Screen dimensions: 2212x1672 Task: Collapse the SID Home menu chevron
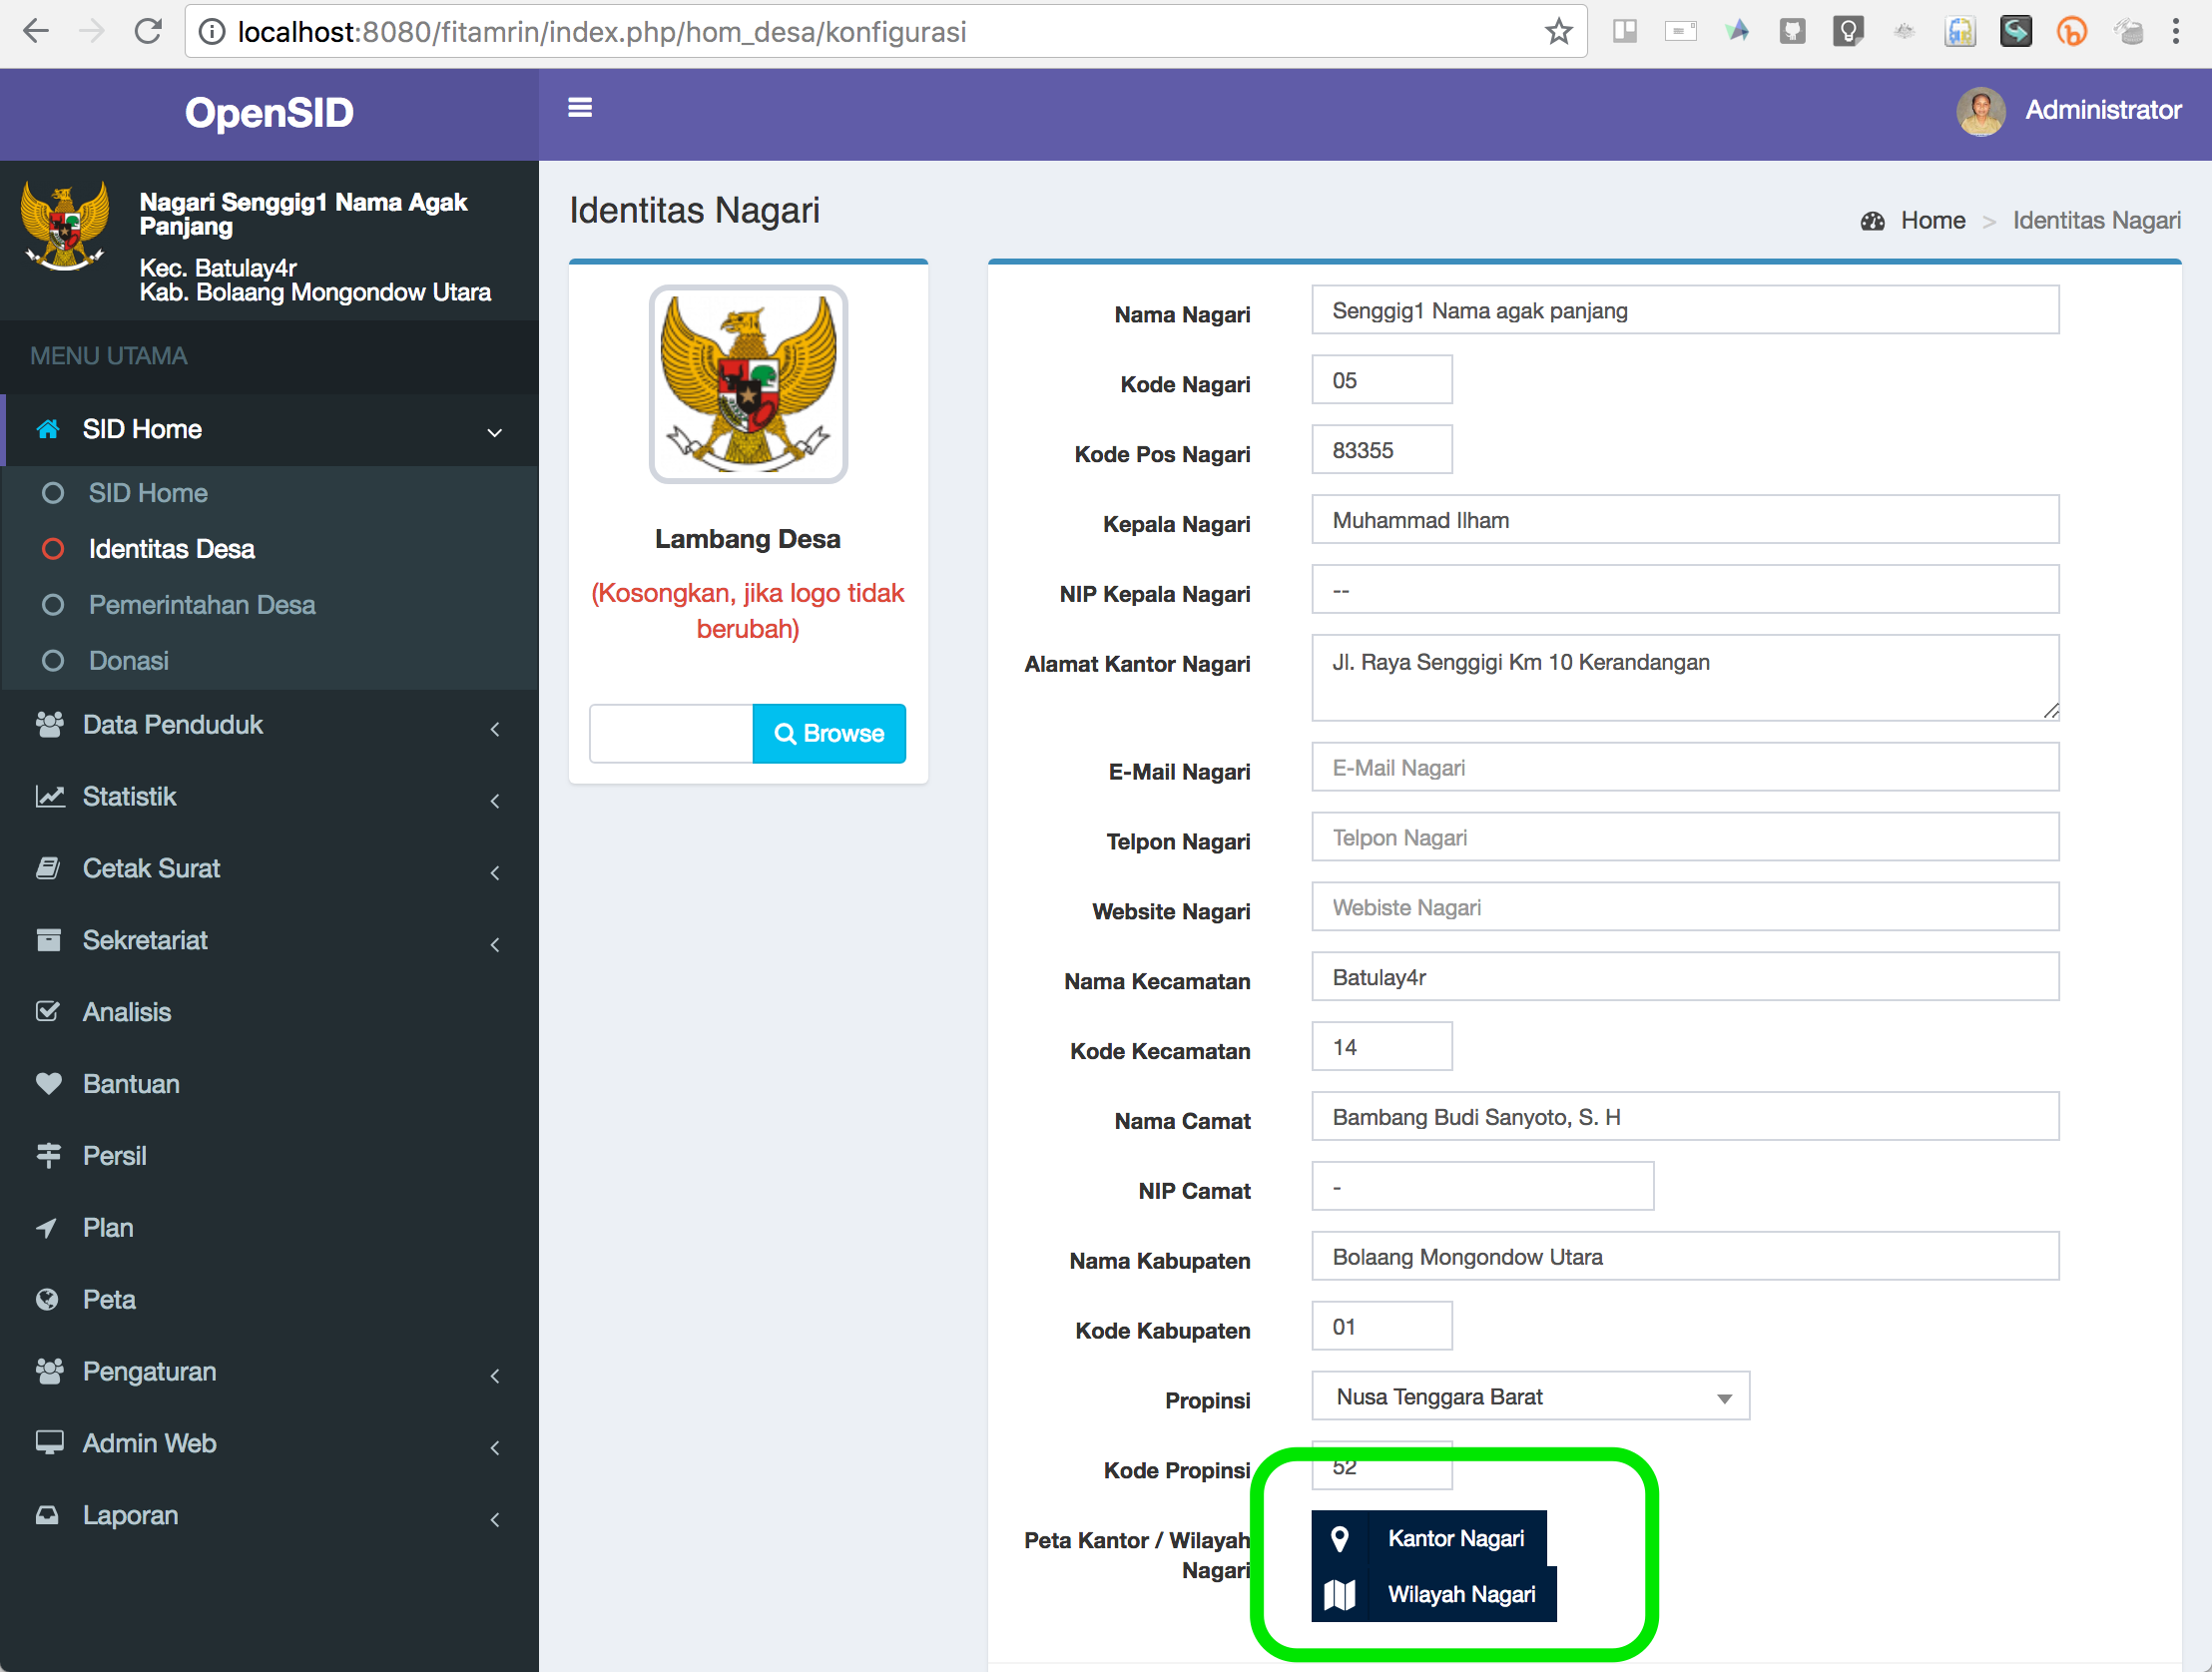pos(495,432)
